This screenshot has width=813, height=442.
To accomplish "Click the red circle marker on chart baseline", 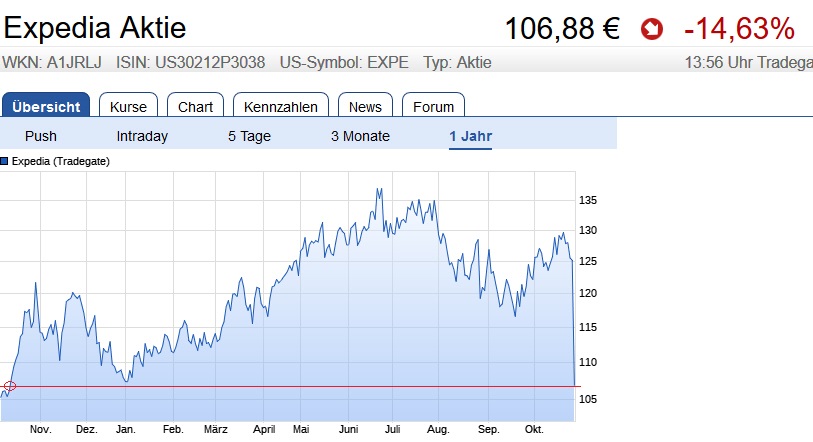I will 10,386.
